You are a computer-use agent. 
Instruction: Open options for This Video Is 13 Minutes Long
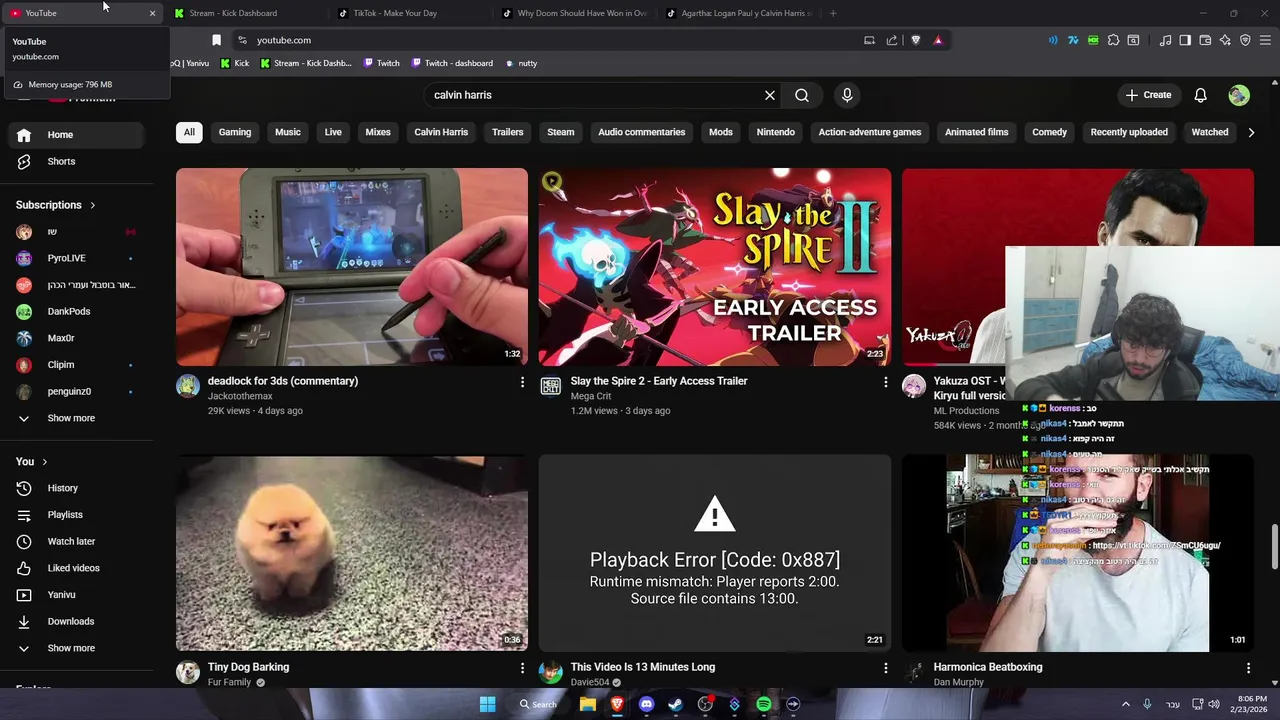pyautogui.click(x=885, y=668)
